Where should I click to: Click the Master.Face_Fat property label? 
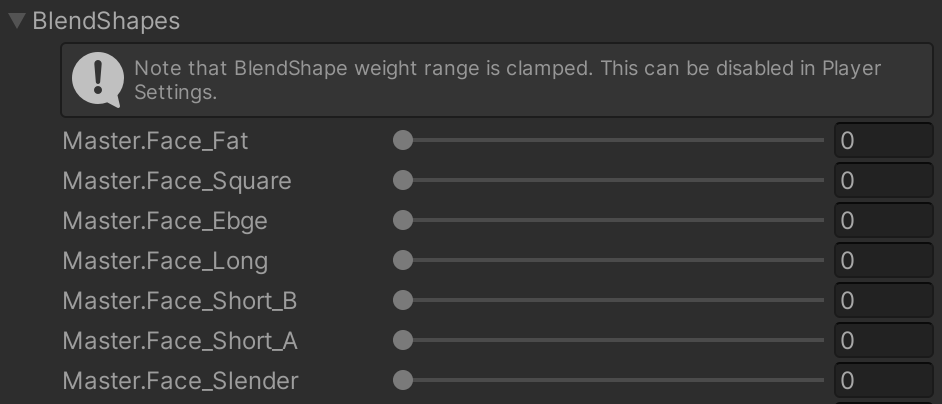click(x=155, y=141)
